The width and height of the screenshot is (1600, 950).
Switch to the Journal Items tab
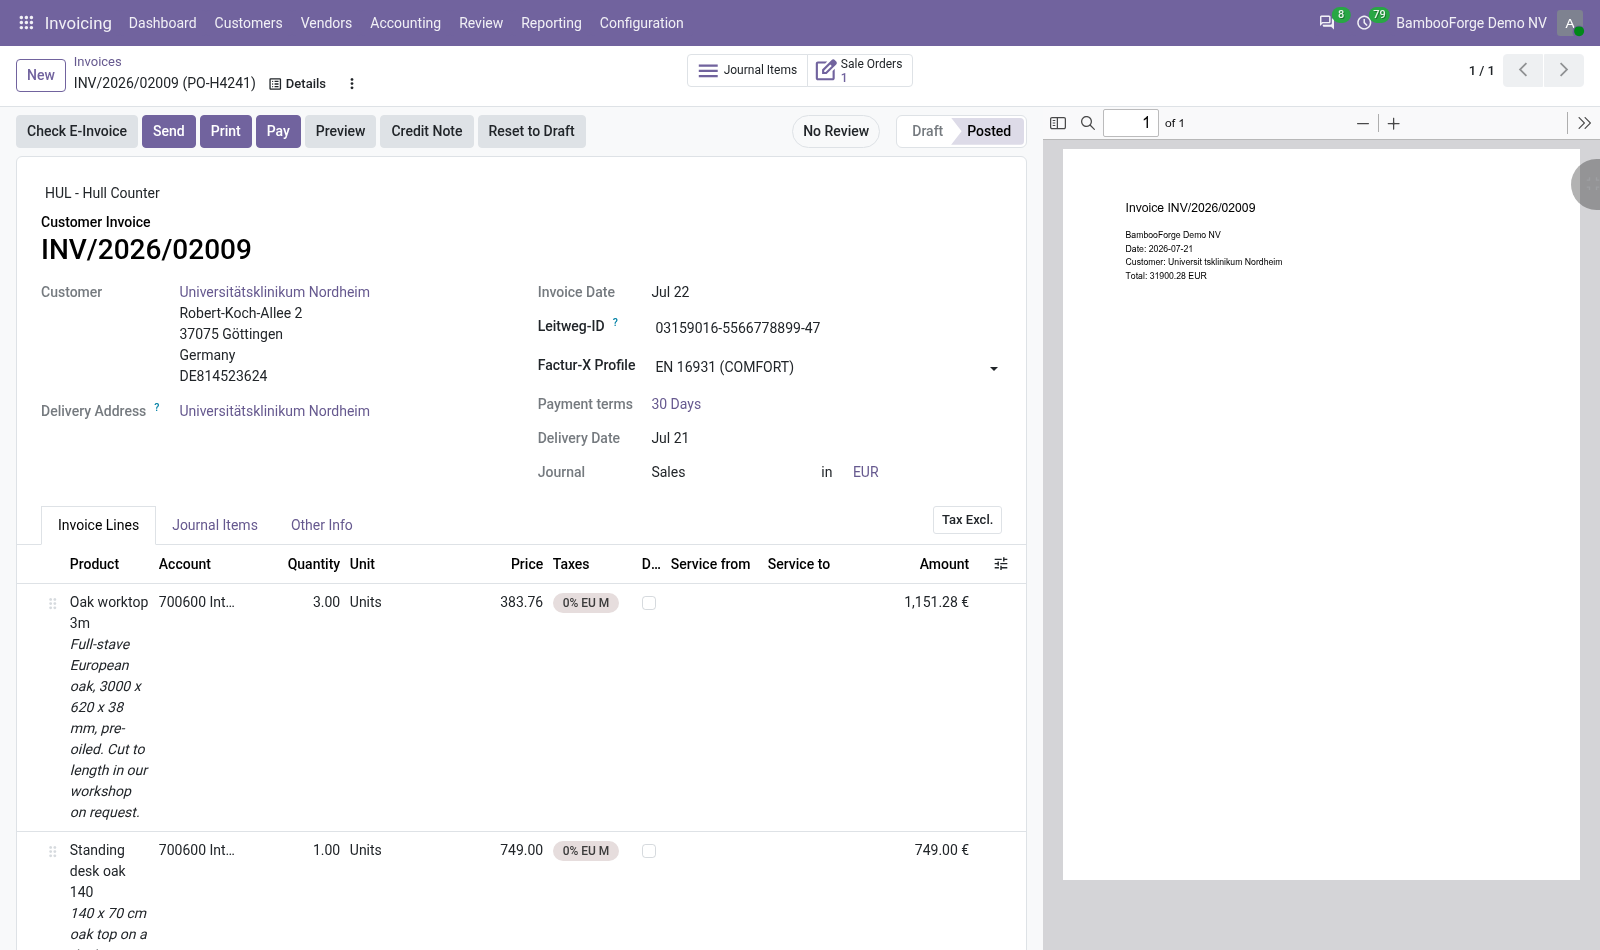pos(215,525)
